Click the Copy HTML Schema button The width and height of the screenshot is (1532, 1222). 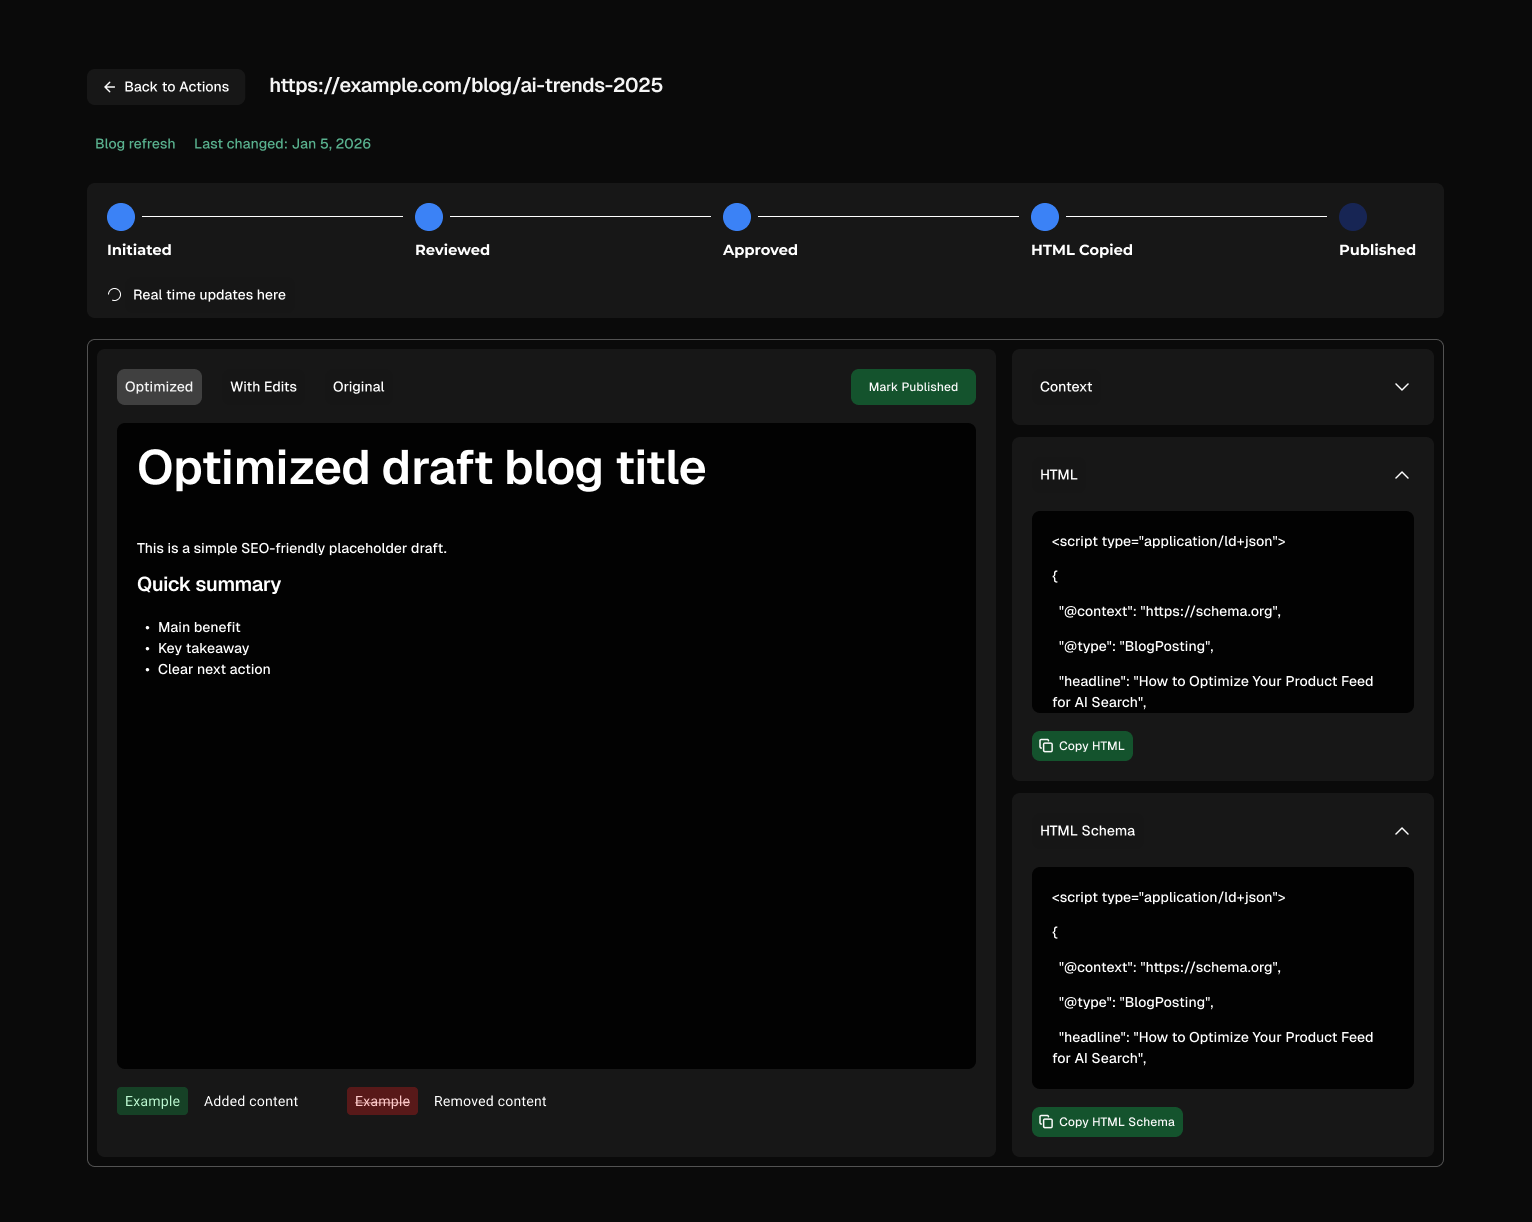(1107, 1121)
